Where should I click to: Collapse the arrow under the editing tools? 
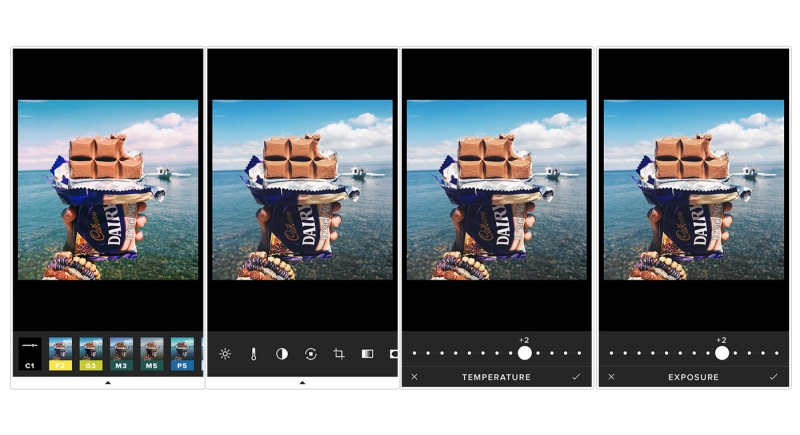point(302,383)
